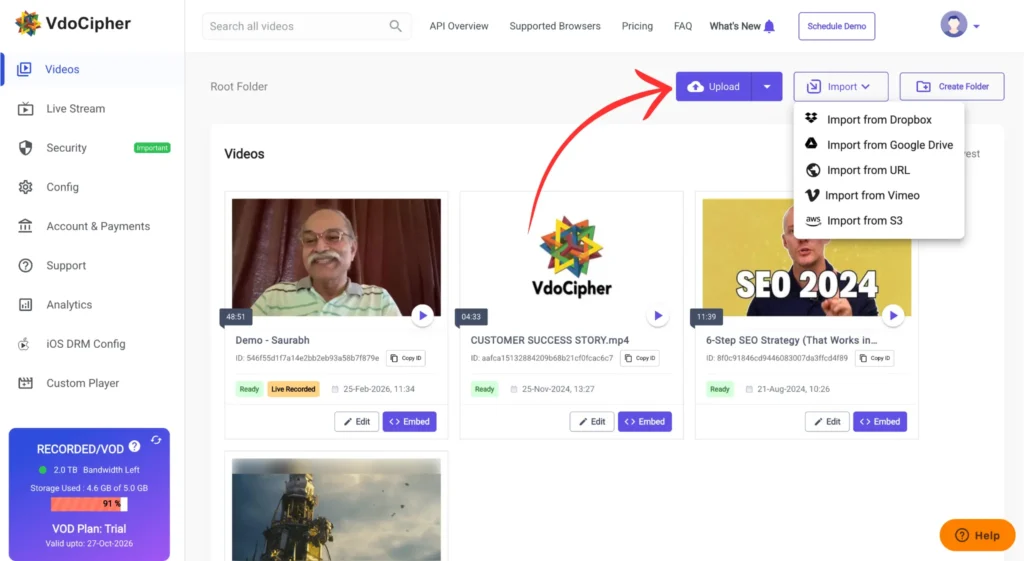Refresh the RECORDED/VOD usage stats
The width and height of the screenshot is (1024, 561).
click(x=156, y=440)
